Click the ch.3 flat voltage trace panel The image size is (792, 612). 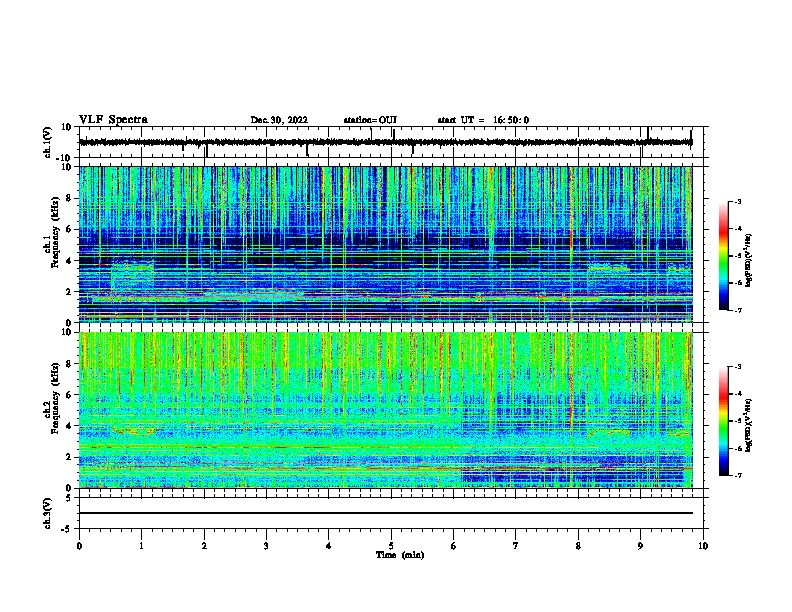(x=391, y=513)
